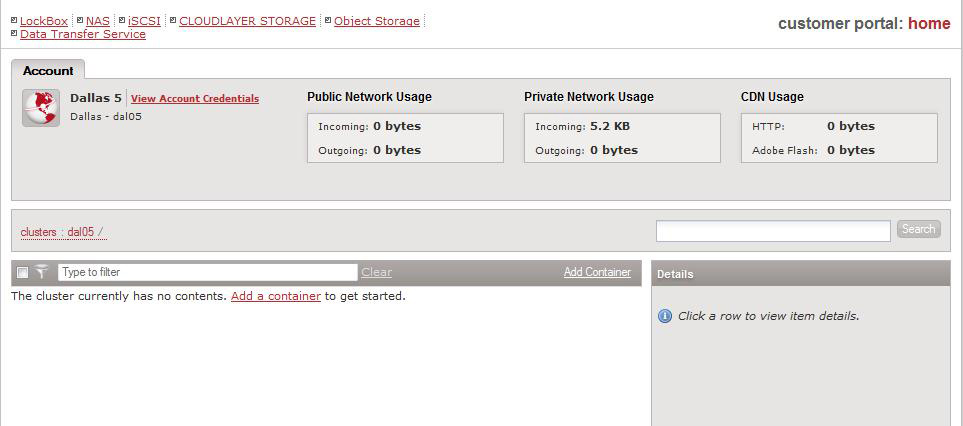This screenshot has height=426, width=963.
Task: Open View Account Credentials
Action: (x=195, y=99)
